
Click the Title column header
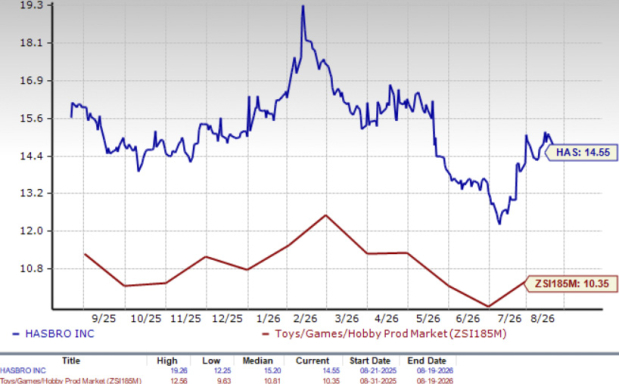[71, 361]
